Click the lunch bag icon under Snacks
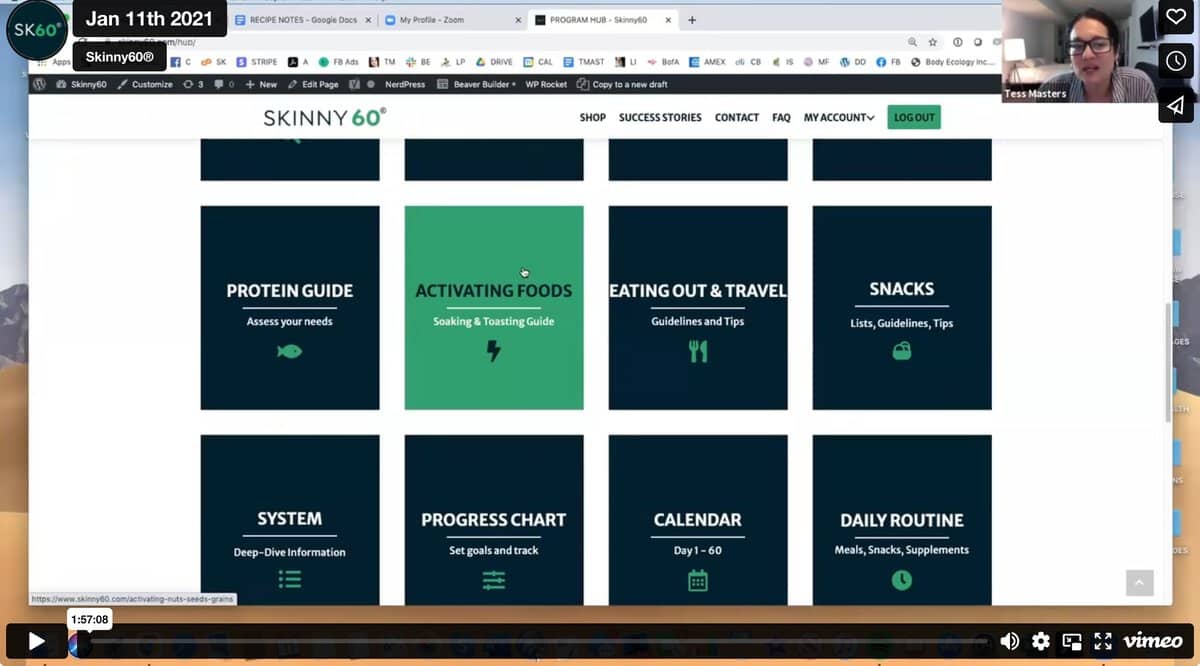This screenshot has width=1200, height=666. 902,351
